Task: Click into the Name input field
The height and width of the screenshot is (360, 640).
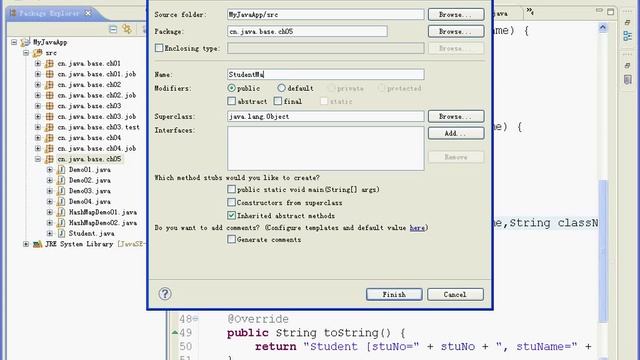Action: (x=326, y=74)
